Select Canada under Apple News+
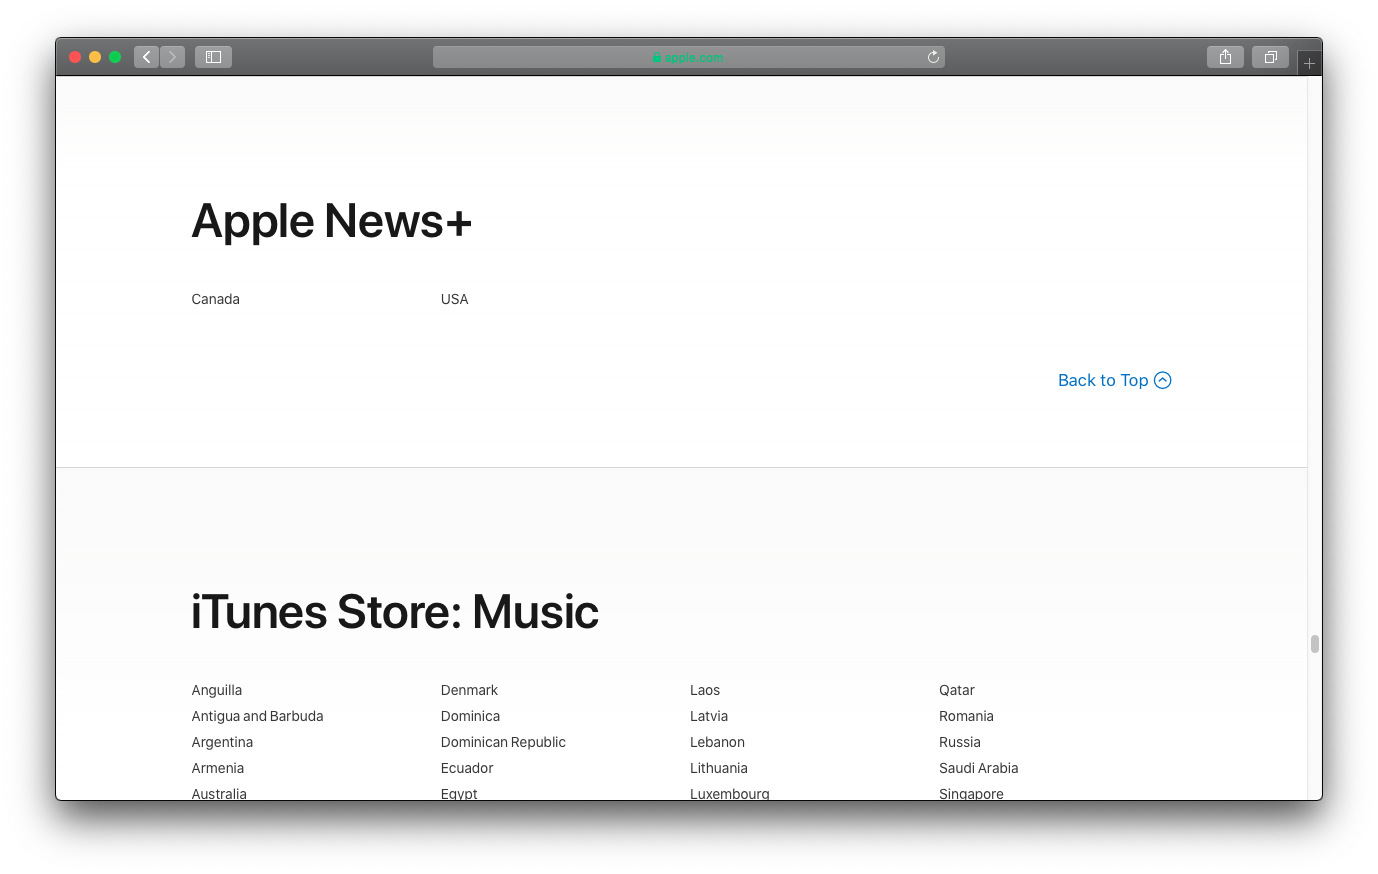Image resolution: width=1378 pixels, height=874 pixels. (216, 299)
